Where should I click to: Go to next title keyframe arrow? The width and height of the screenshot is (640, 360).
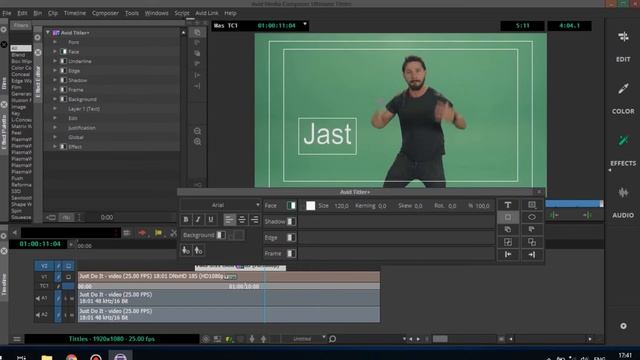(x=532, y=255)
